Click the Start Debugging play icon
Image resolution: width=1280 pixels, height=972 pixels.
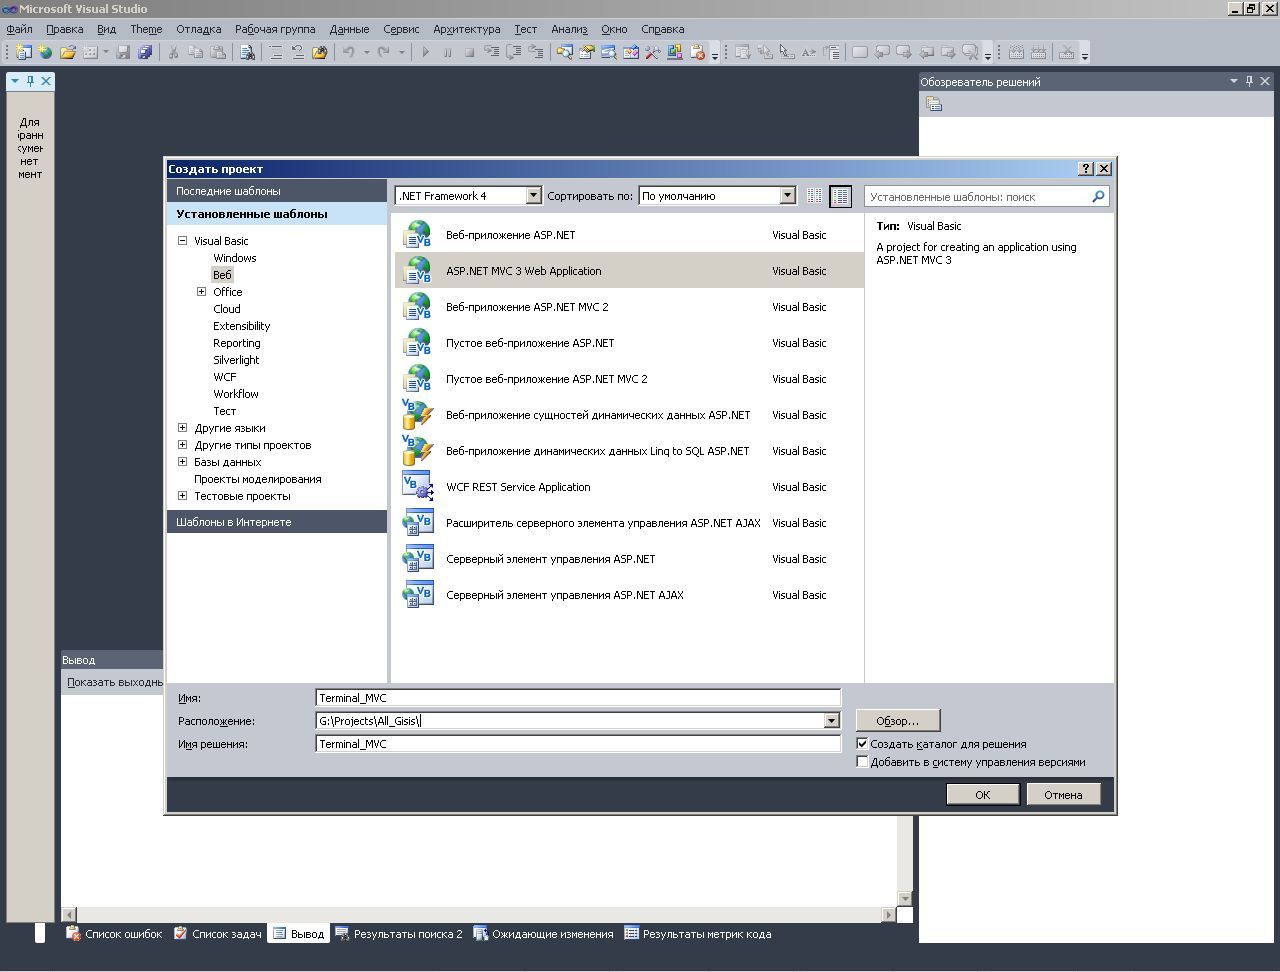tap(426, 52)
